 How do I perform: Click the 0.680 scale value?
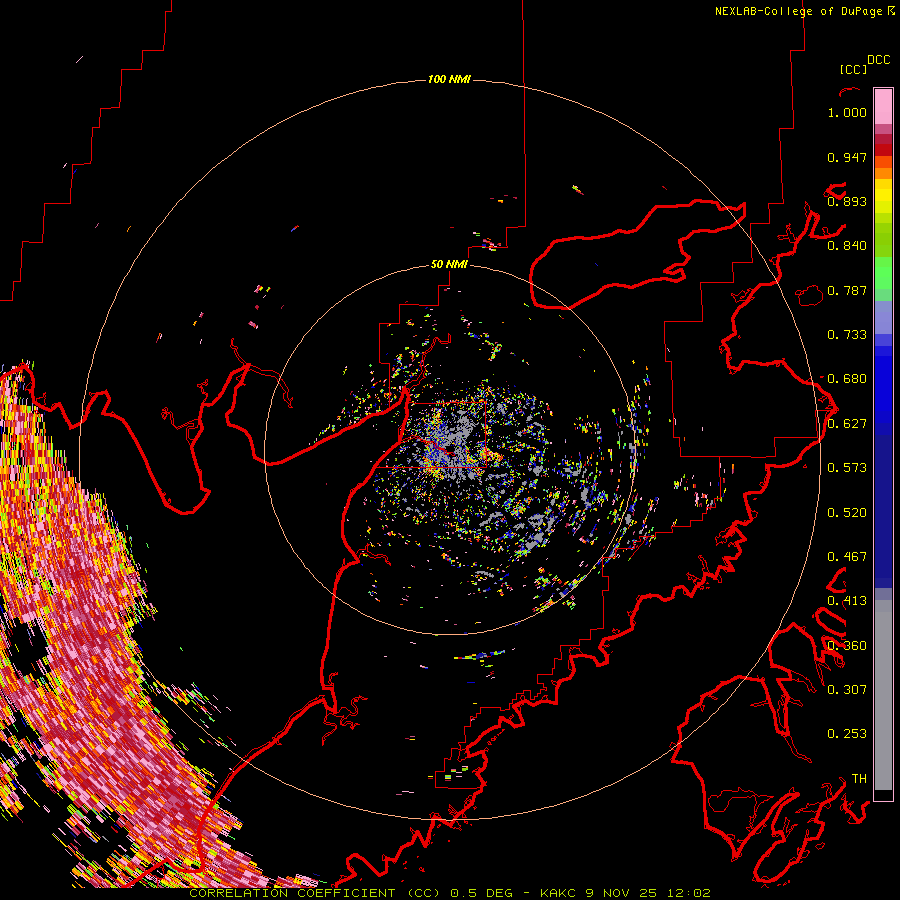coord(847,379)
